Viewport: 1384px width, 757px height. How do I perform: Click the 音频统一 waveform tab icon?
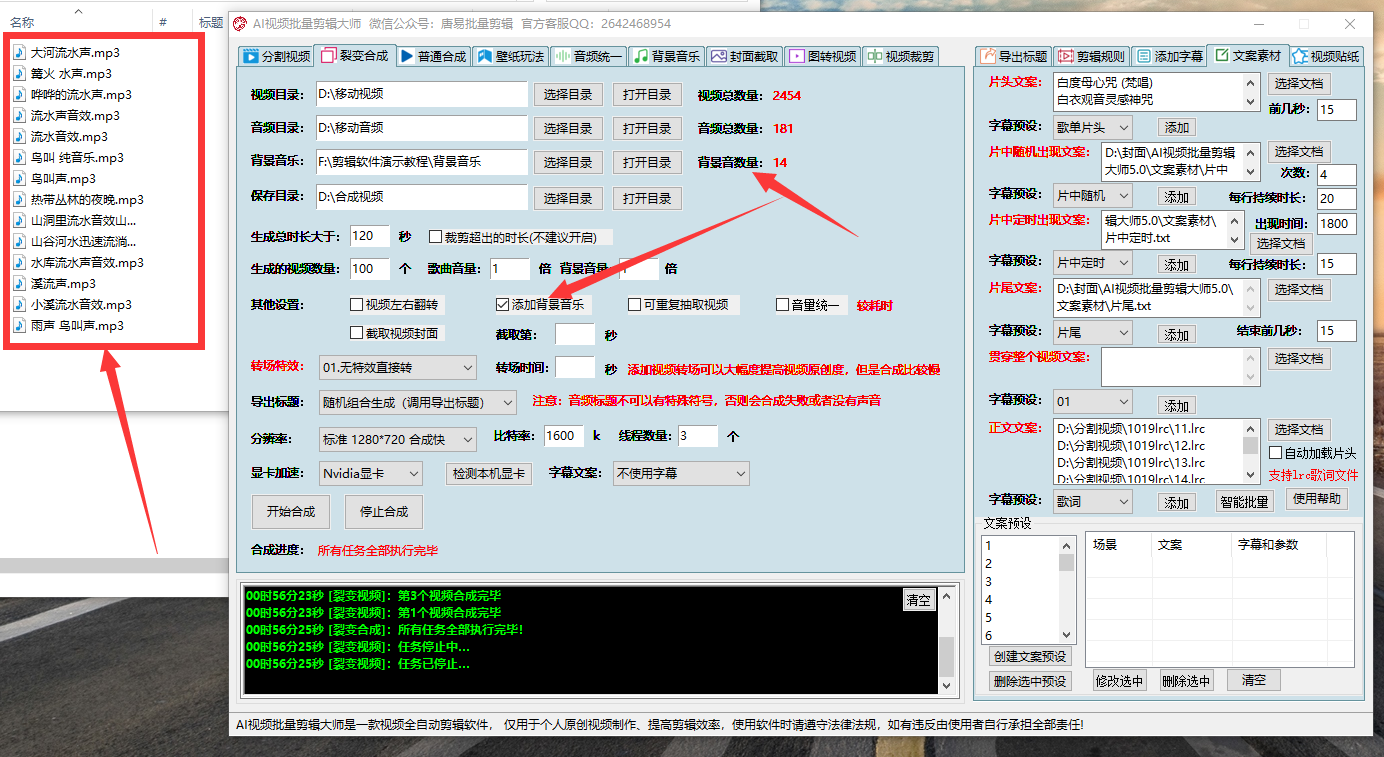pyautogui.click(x=563, y=57)
